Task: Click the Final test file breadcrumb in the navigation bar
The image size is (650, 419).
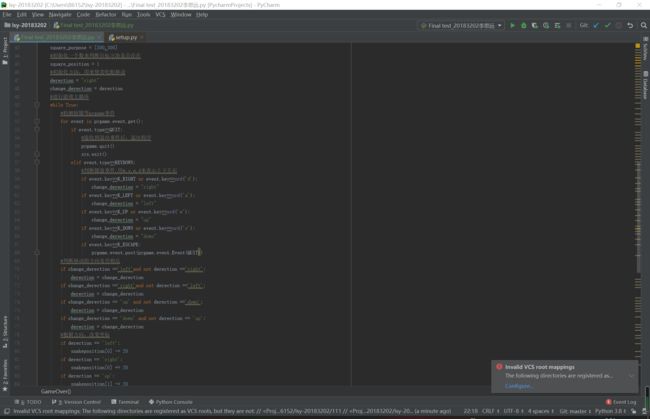Action: [94, 25]
